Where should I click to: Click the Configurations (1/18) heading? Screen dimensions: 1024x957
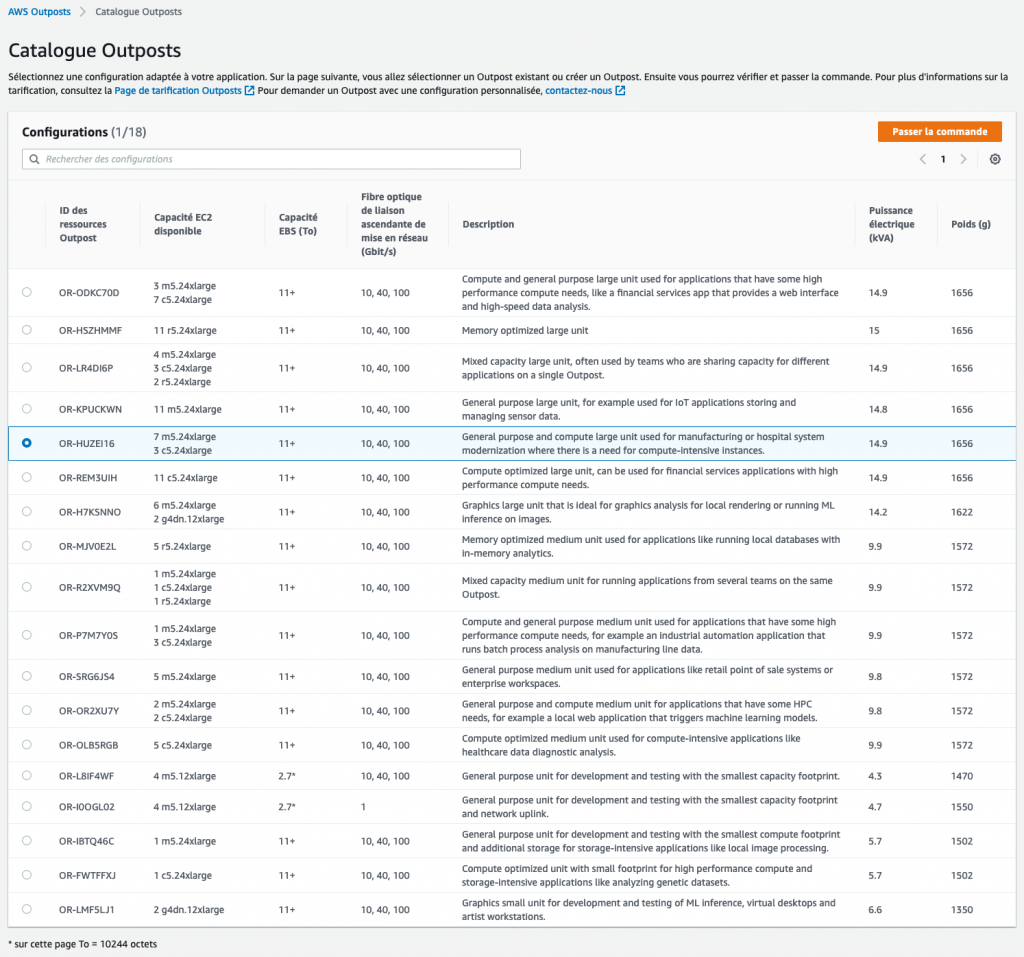tap(84, 132)
